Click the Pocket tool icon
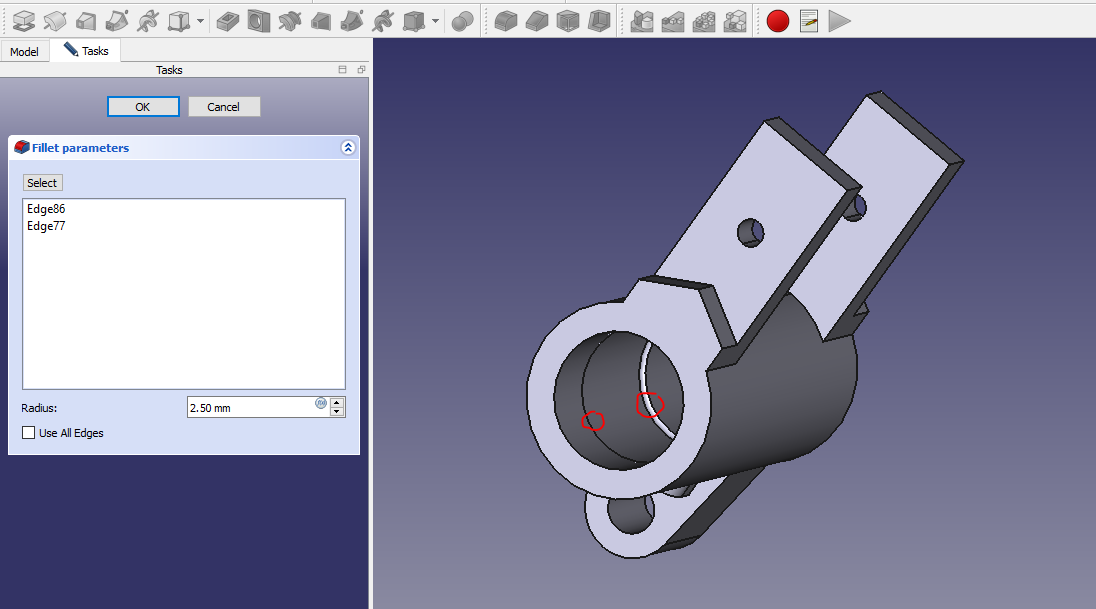Screen dimensions: 1096x609 [228, 20]
